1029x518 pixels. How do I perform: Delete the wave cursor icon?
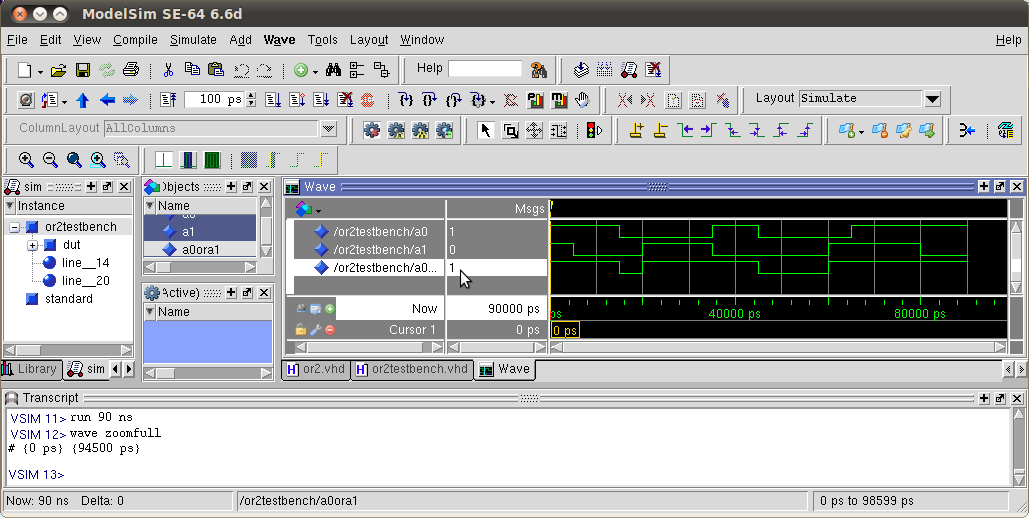(660, 130)
